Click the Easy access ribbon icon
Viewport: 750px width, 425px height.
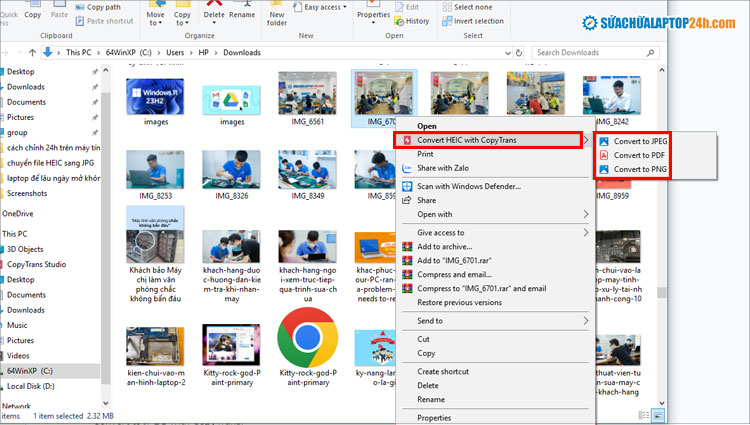pyautogui.click(x=297, y=7)
